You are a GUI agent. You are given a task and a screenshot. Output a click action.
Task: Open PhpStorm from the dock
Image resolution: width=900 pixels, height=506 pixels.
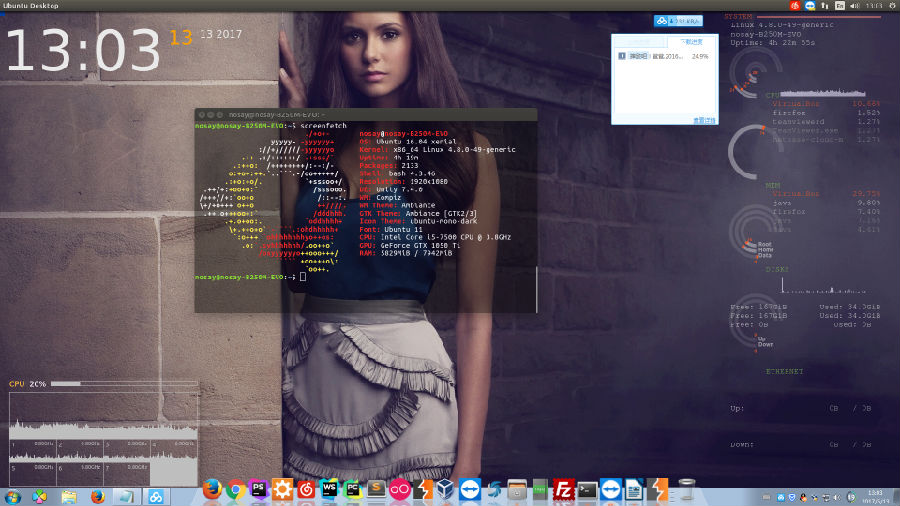259,489
